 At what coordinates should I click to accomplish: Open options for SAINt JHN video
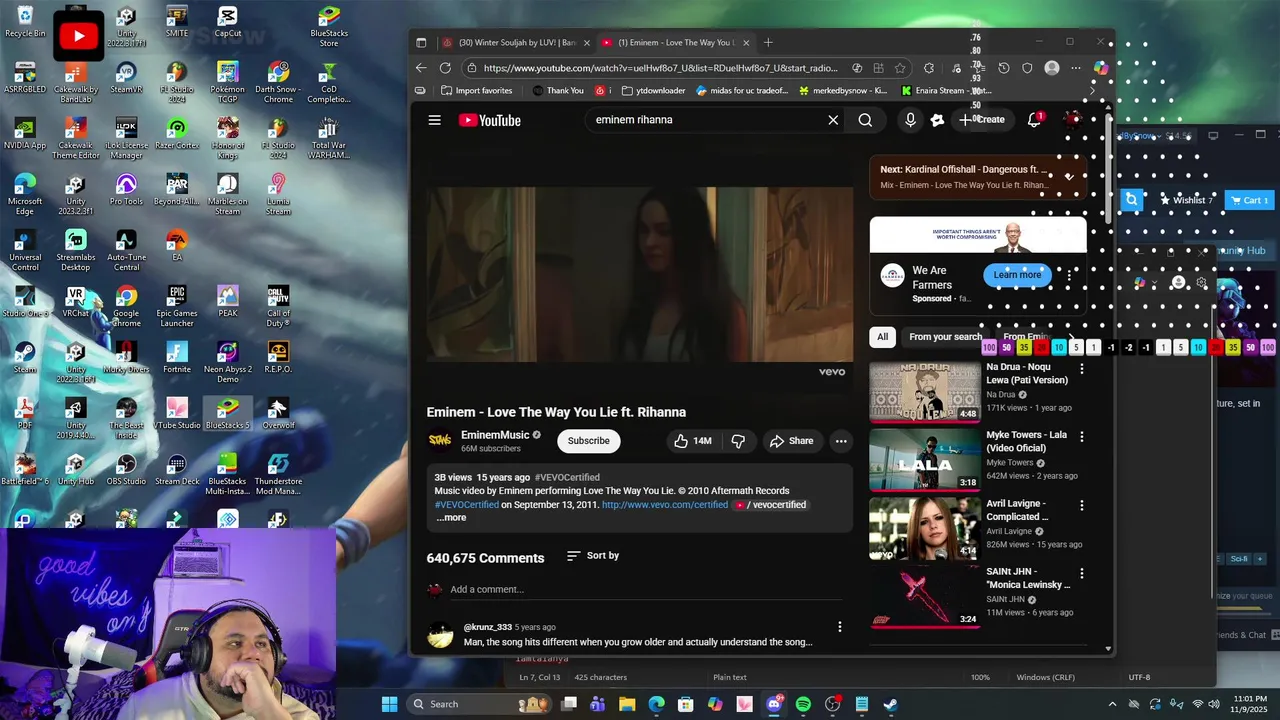pos(1081,573)
